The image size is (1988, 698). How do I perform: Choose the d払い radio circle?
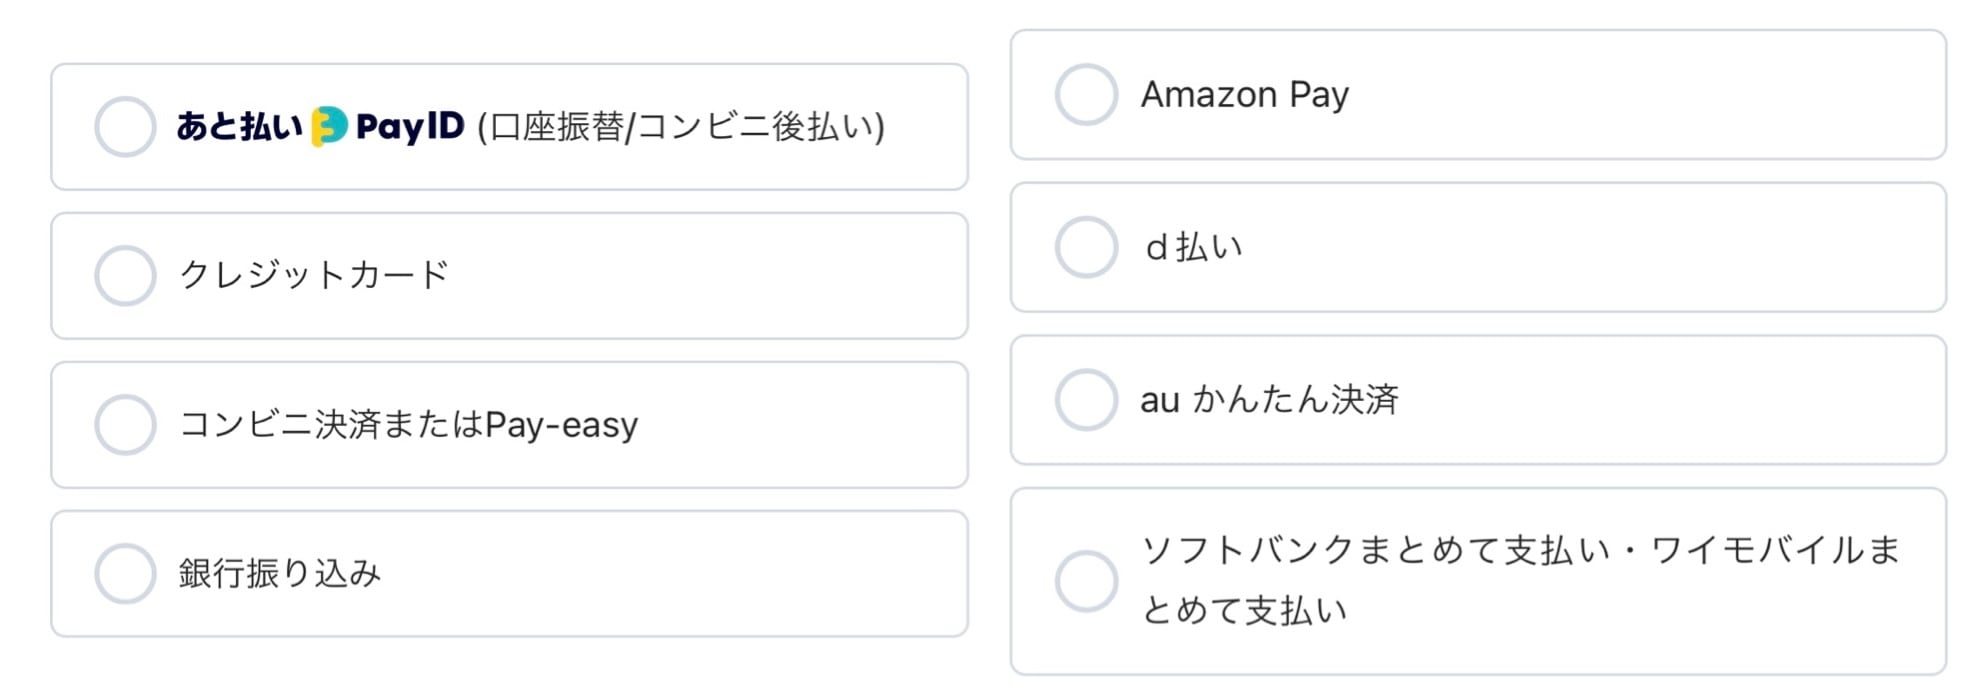click(x=1086, y=247)
